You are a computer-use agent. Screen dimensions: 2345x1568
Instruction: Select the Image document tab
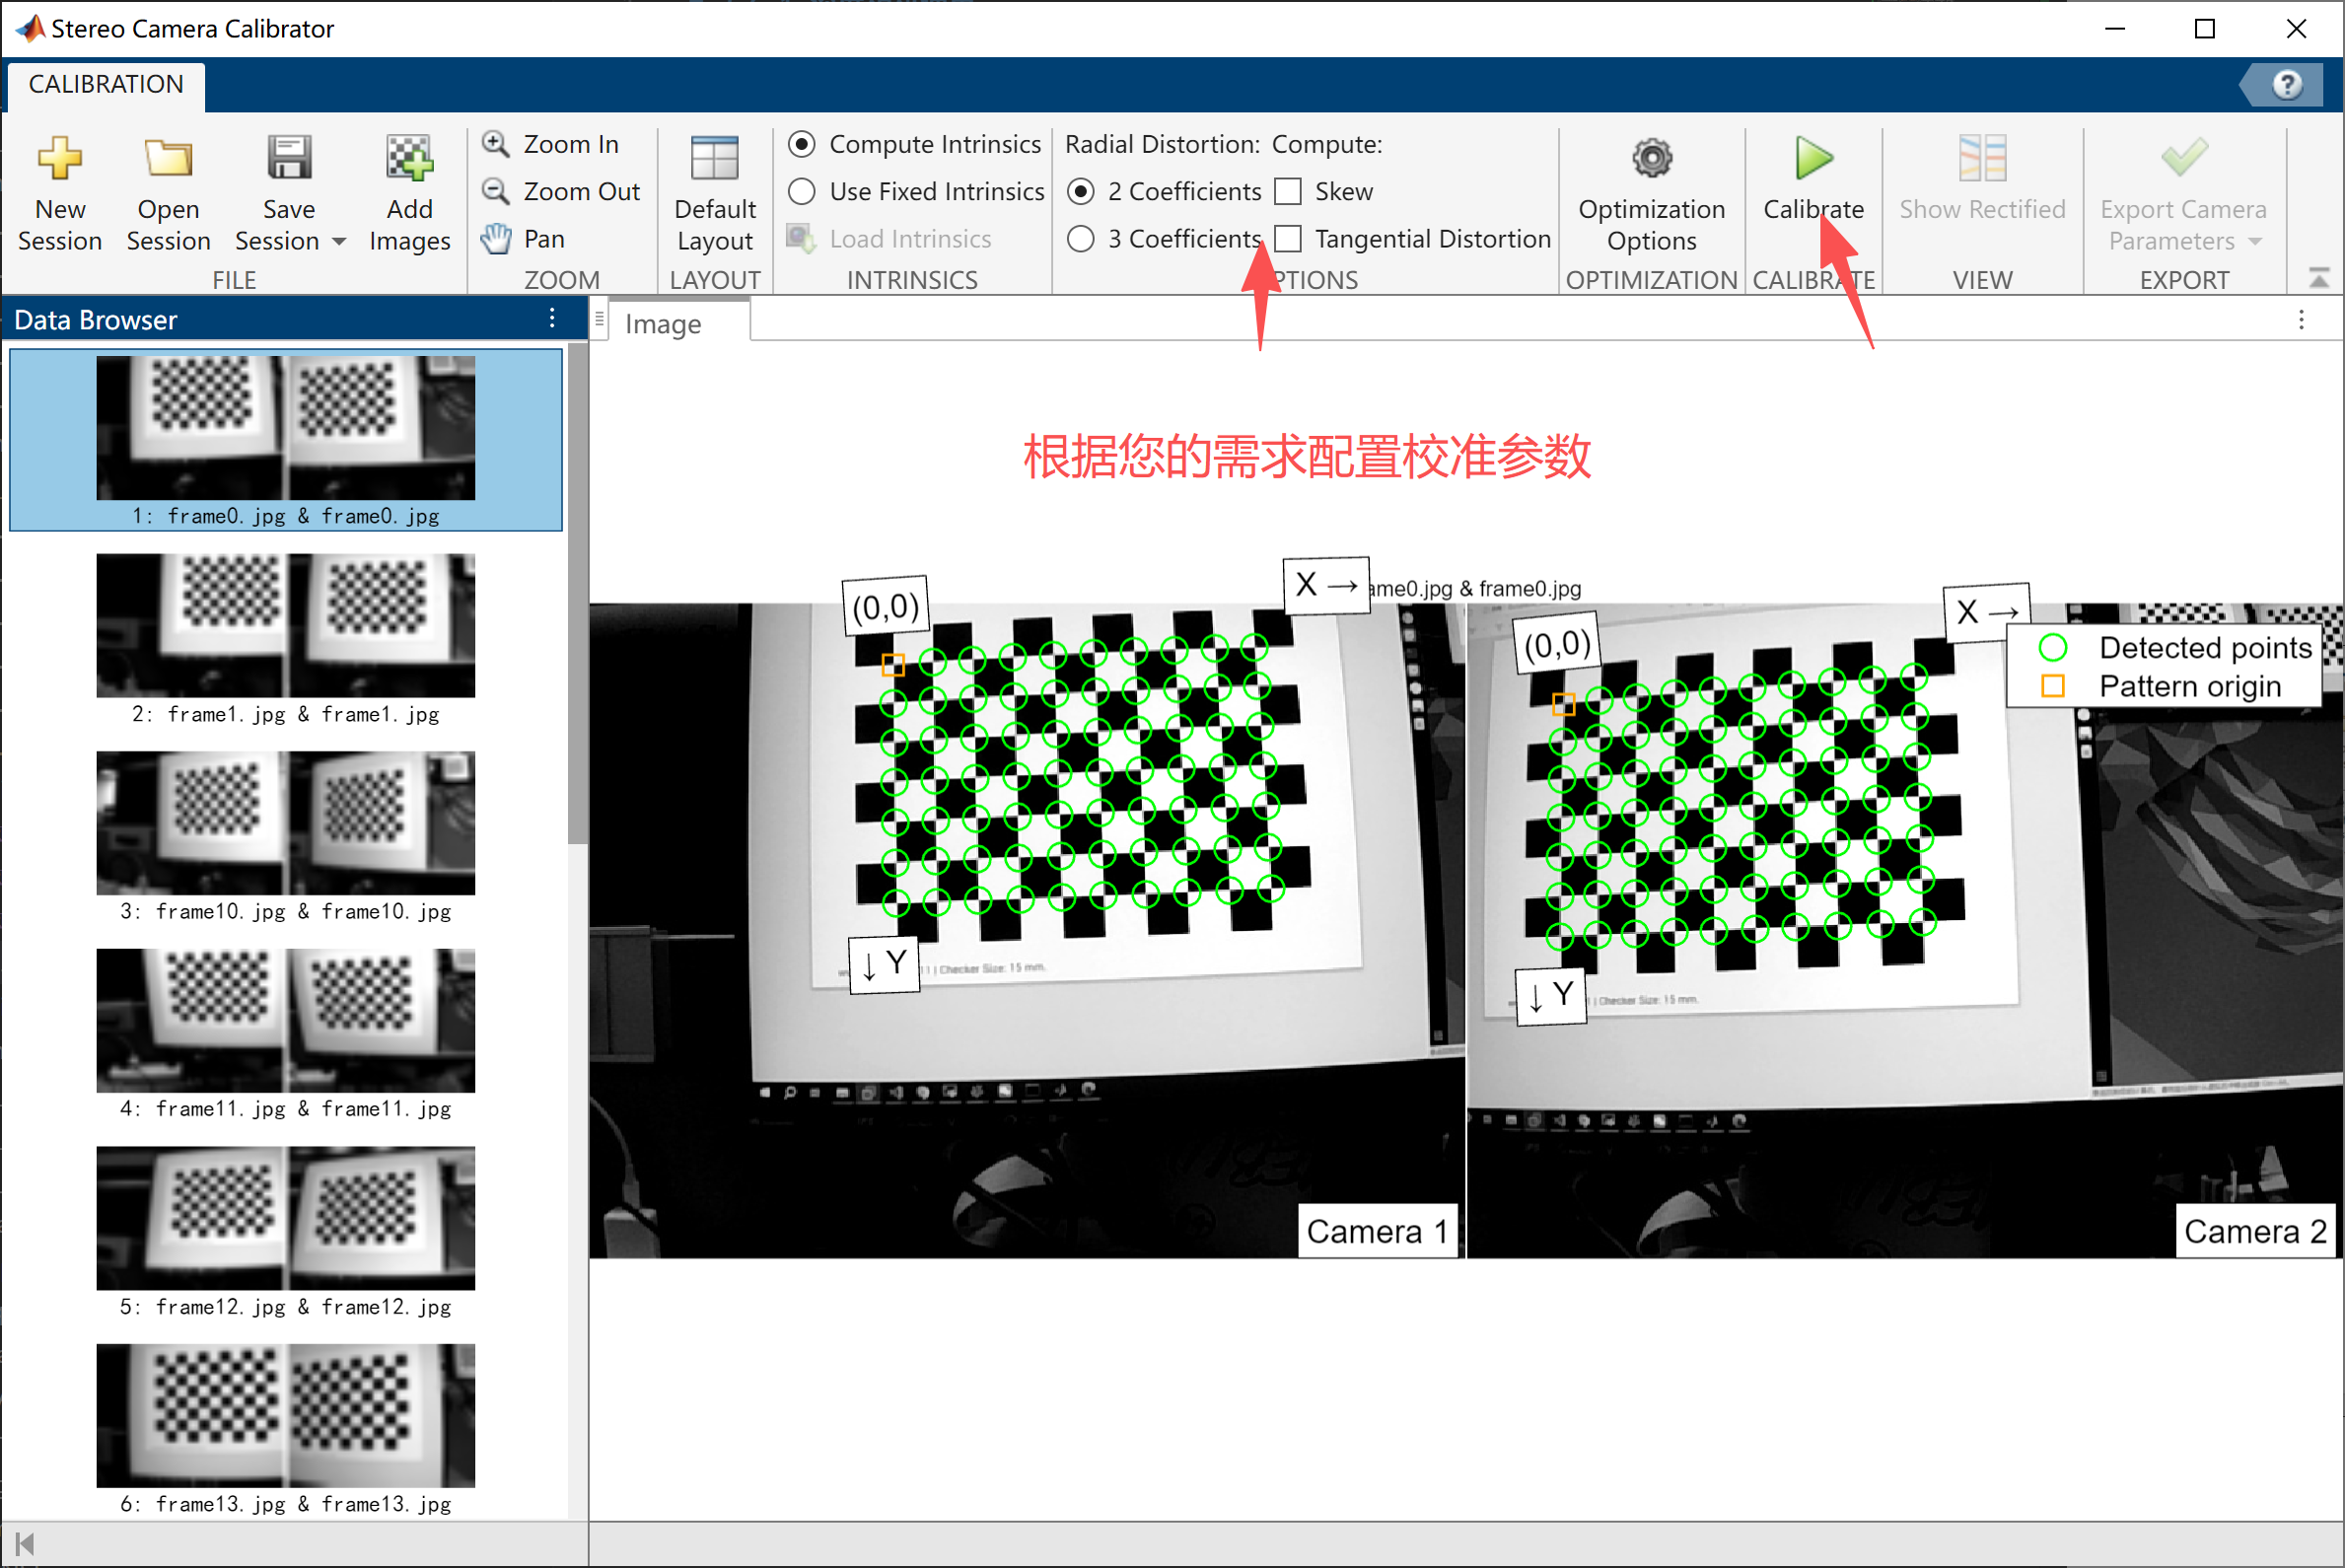click(662, 324)
